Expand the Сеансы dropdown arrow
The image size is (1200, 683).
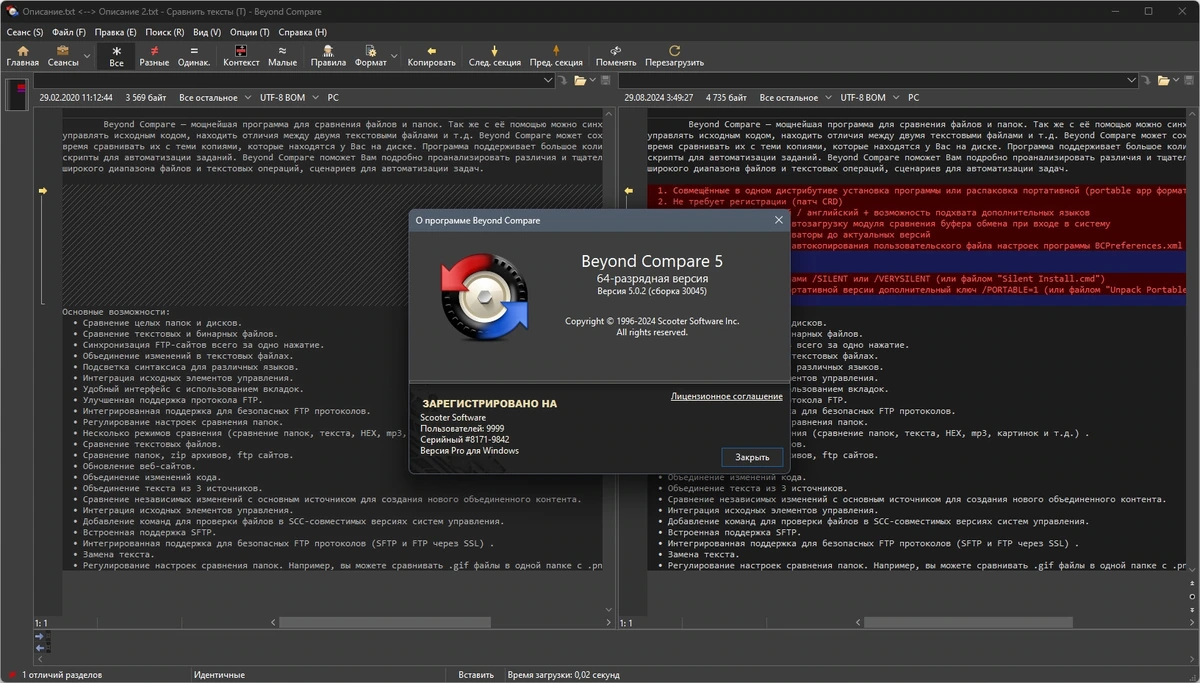(88, 57)
